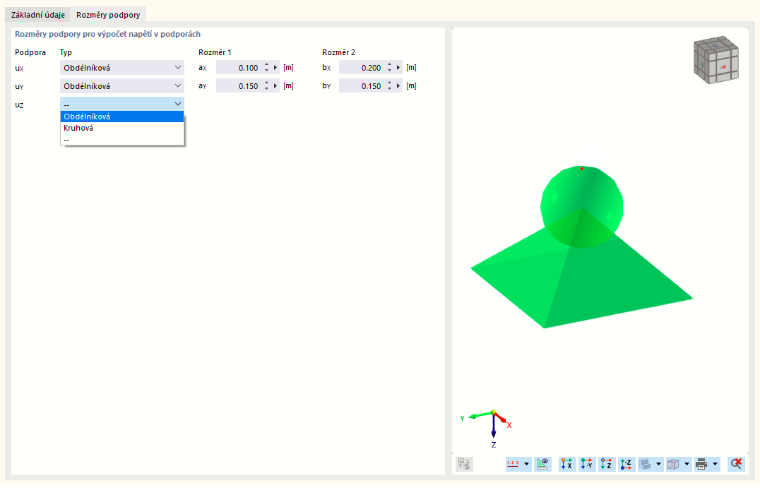
Task: Open the solid render dropdown arrow
Action: click(x=686, y=464)
